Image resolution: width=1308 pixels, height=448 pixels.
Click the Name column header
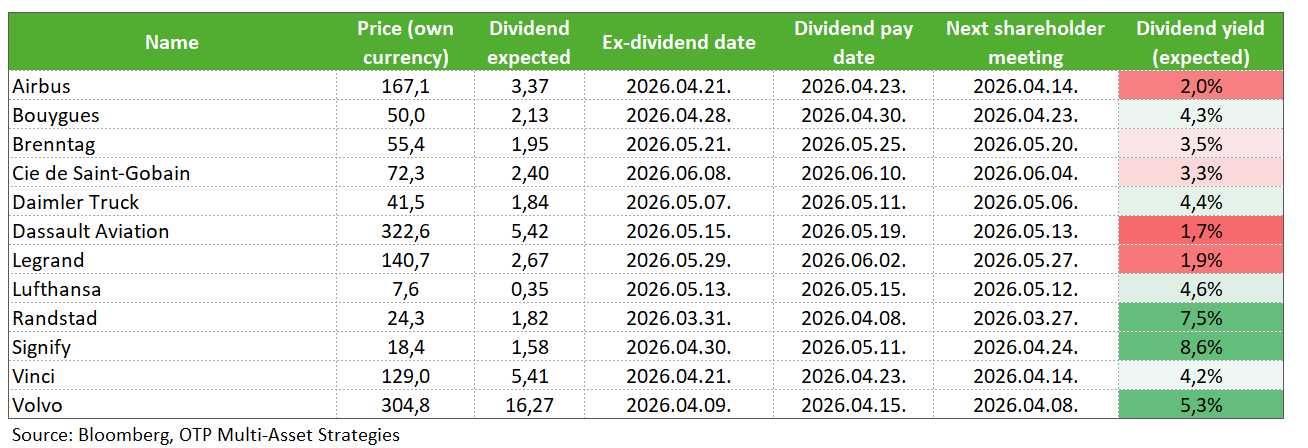[x=172, y=43]
